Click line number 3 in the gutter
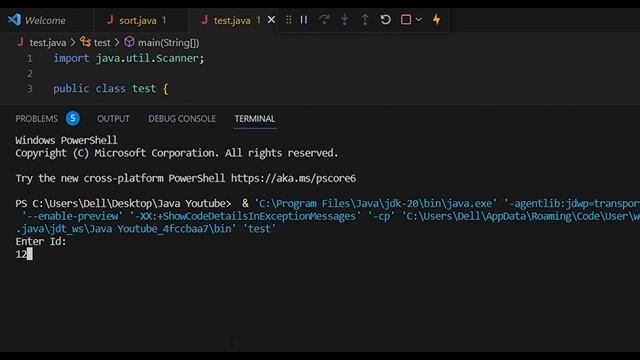Image resolution: width=640 pixels, height=360 pixels. (x=29, y=89)
